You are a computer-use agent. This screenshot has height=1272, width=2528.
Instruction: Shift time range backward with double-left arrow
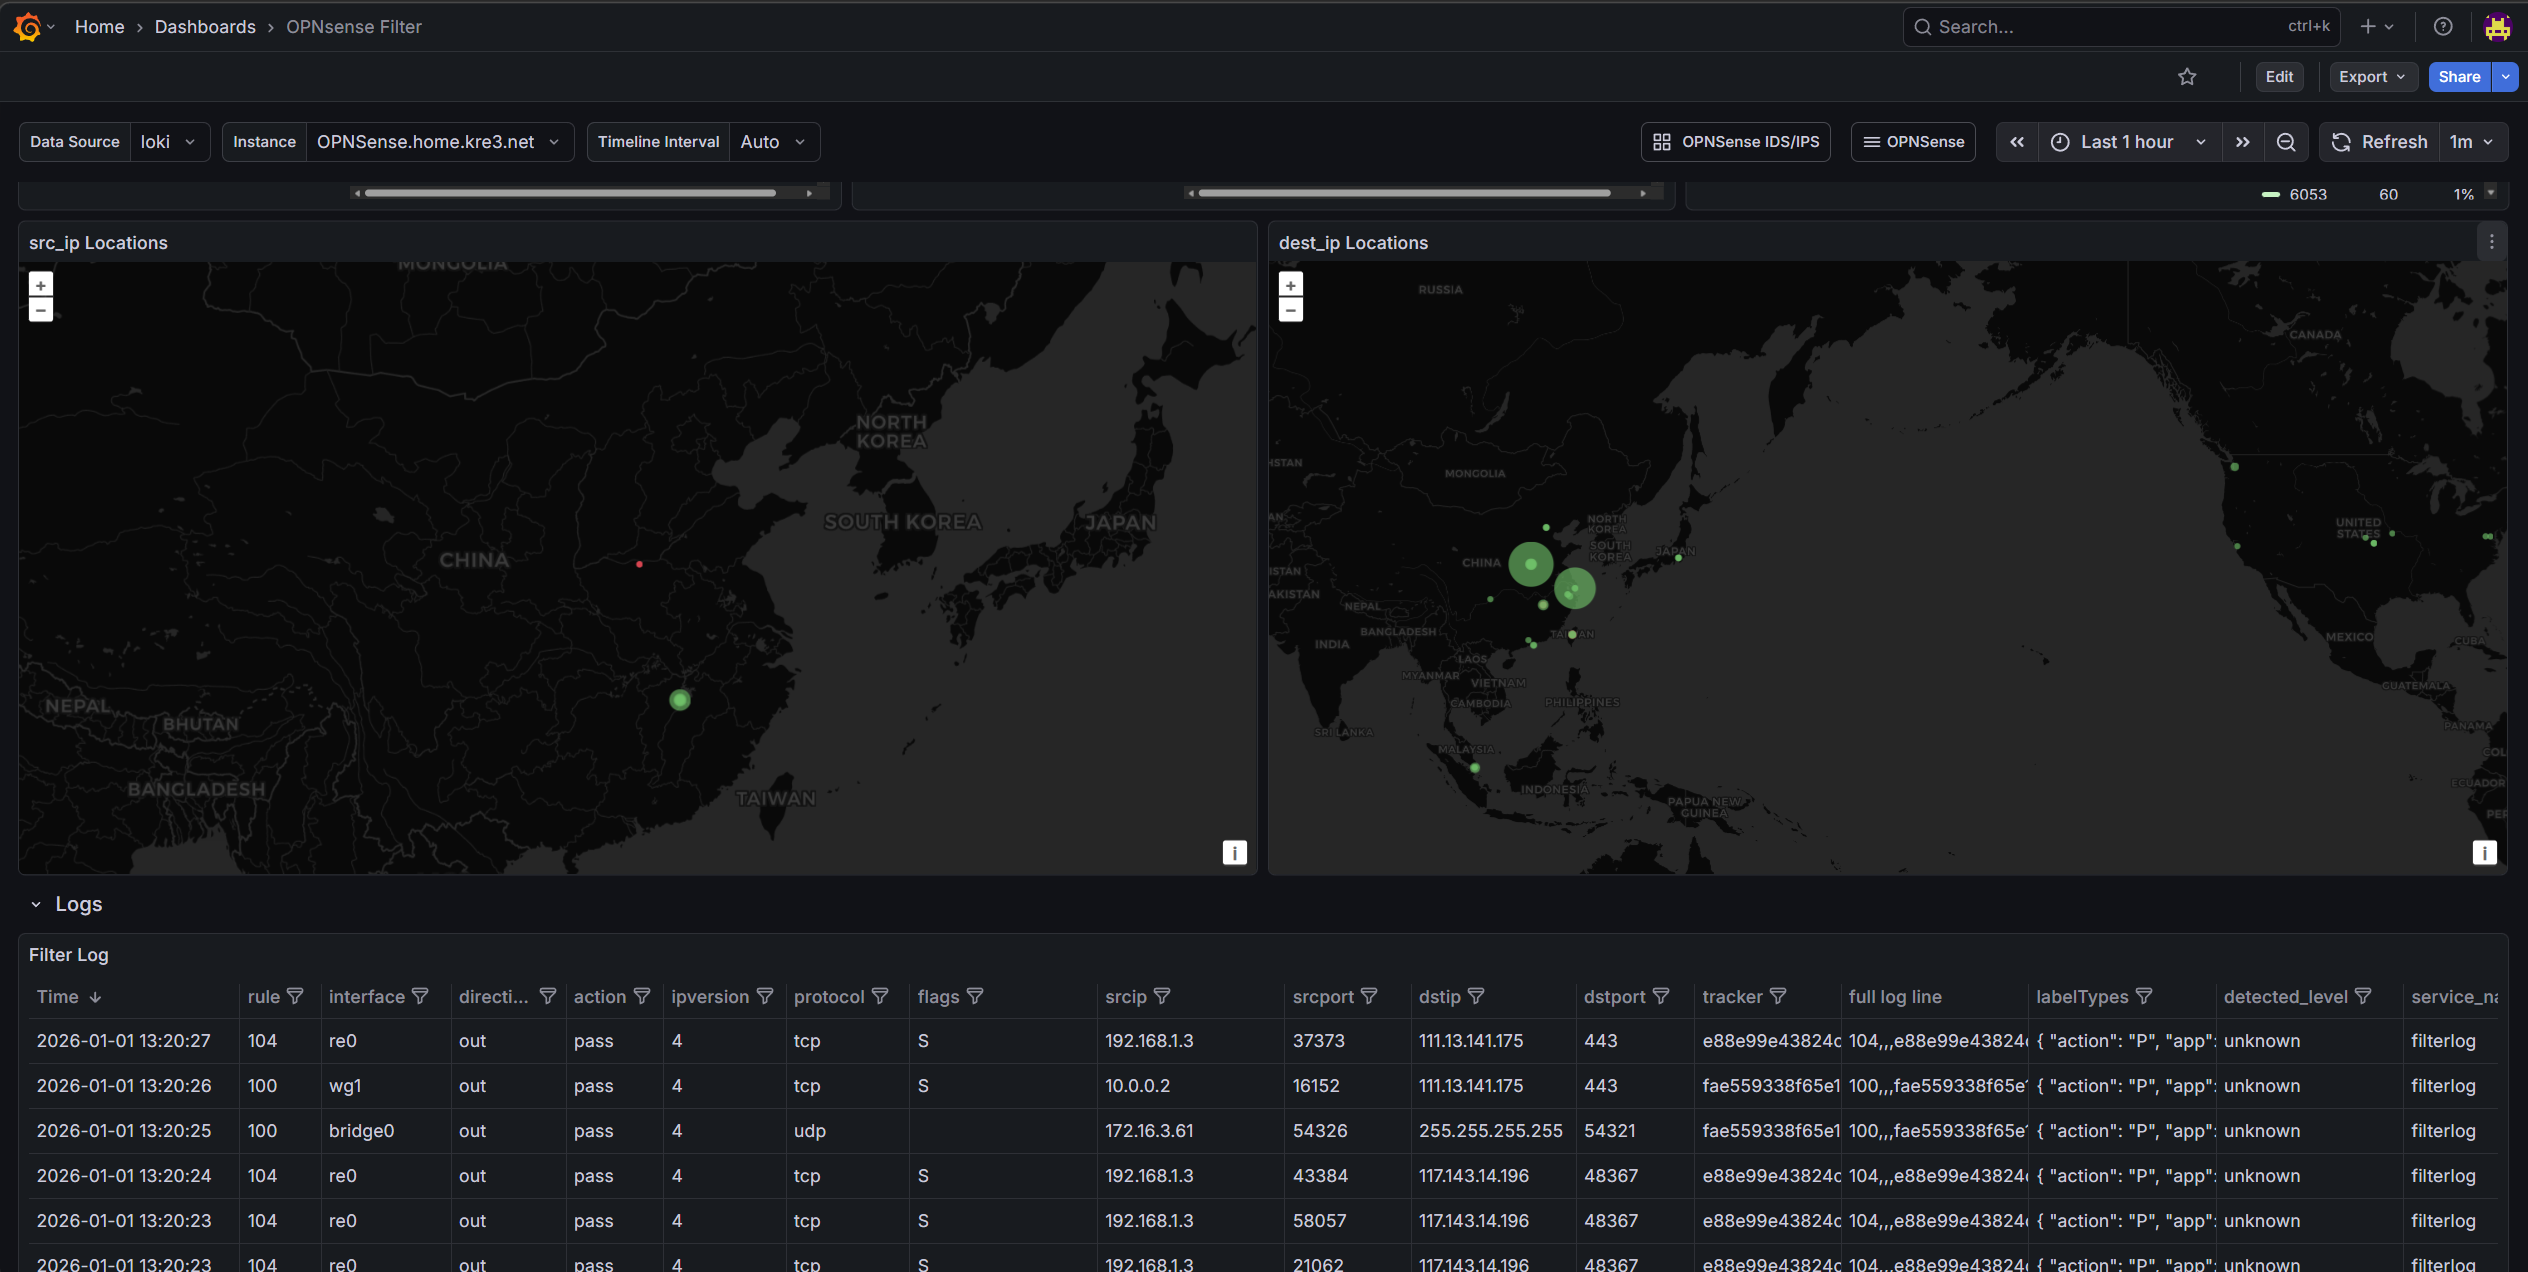coord(2017,142)
